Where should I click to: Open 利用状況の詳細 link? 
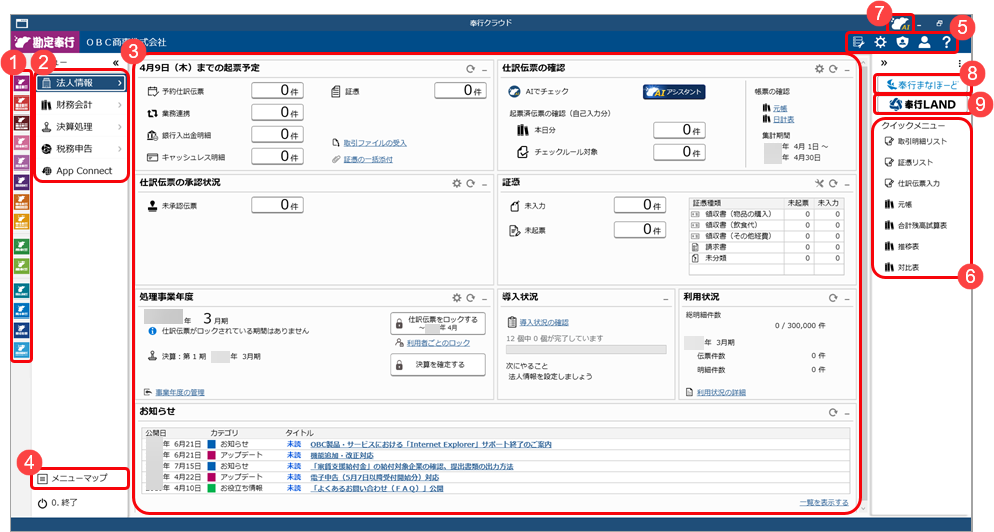point(721,393)
